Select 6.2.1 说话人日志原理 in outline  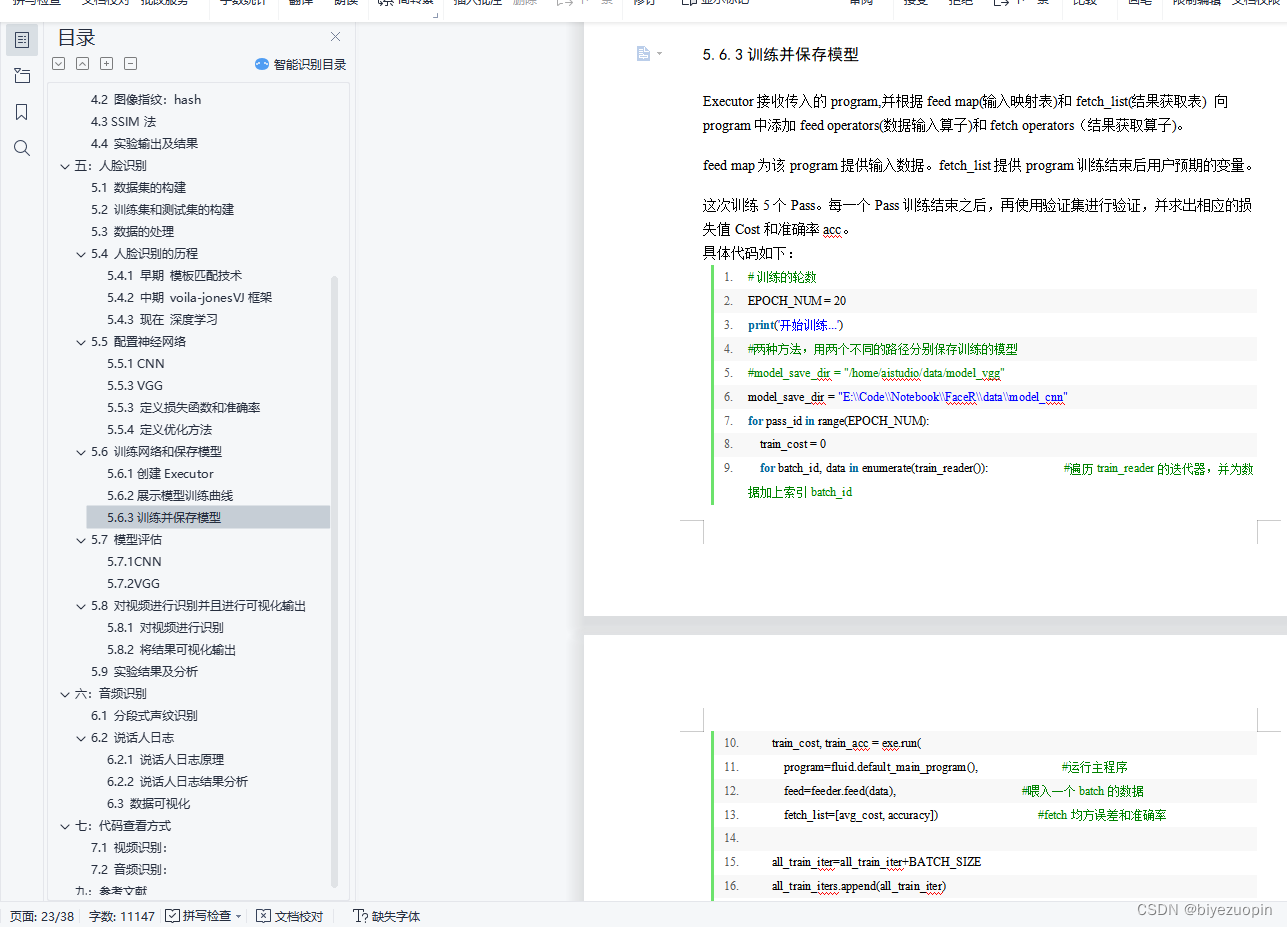[165, 760]
